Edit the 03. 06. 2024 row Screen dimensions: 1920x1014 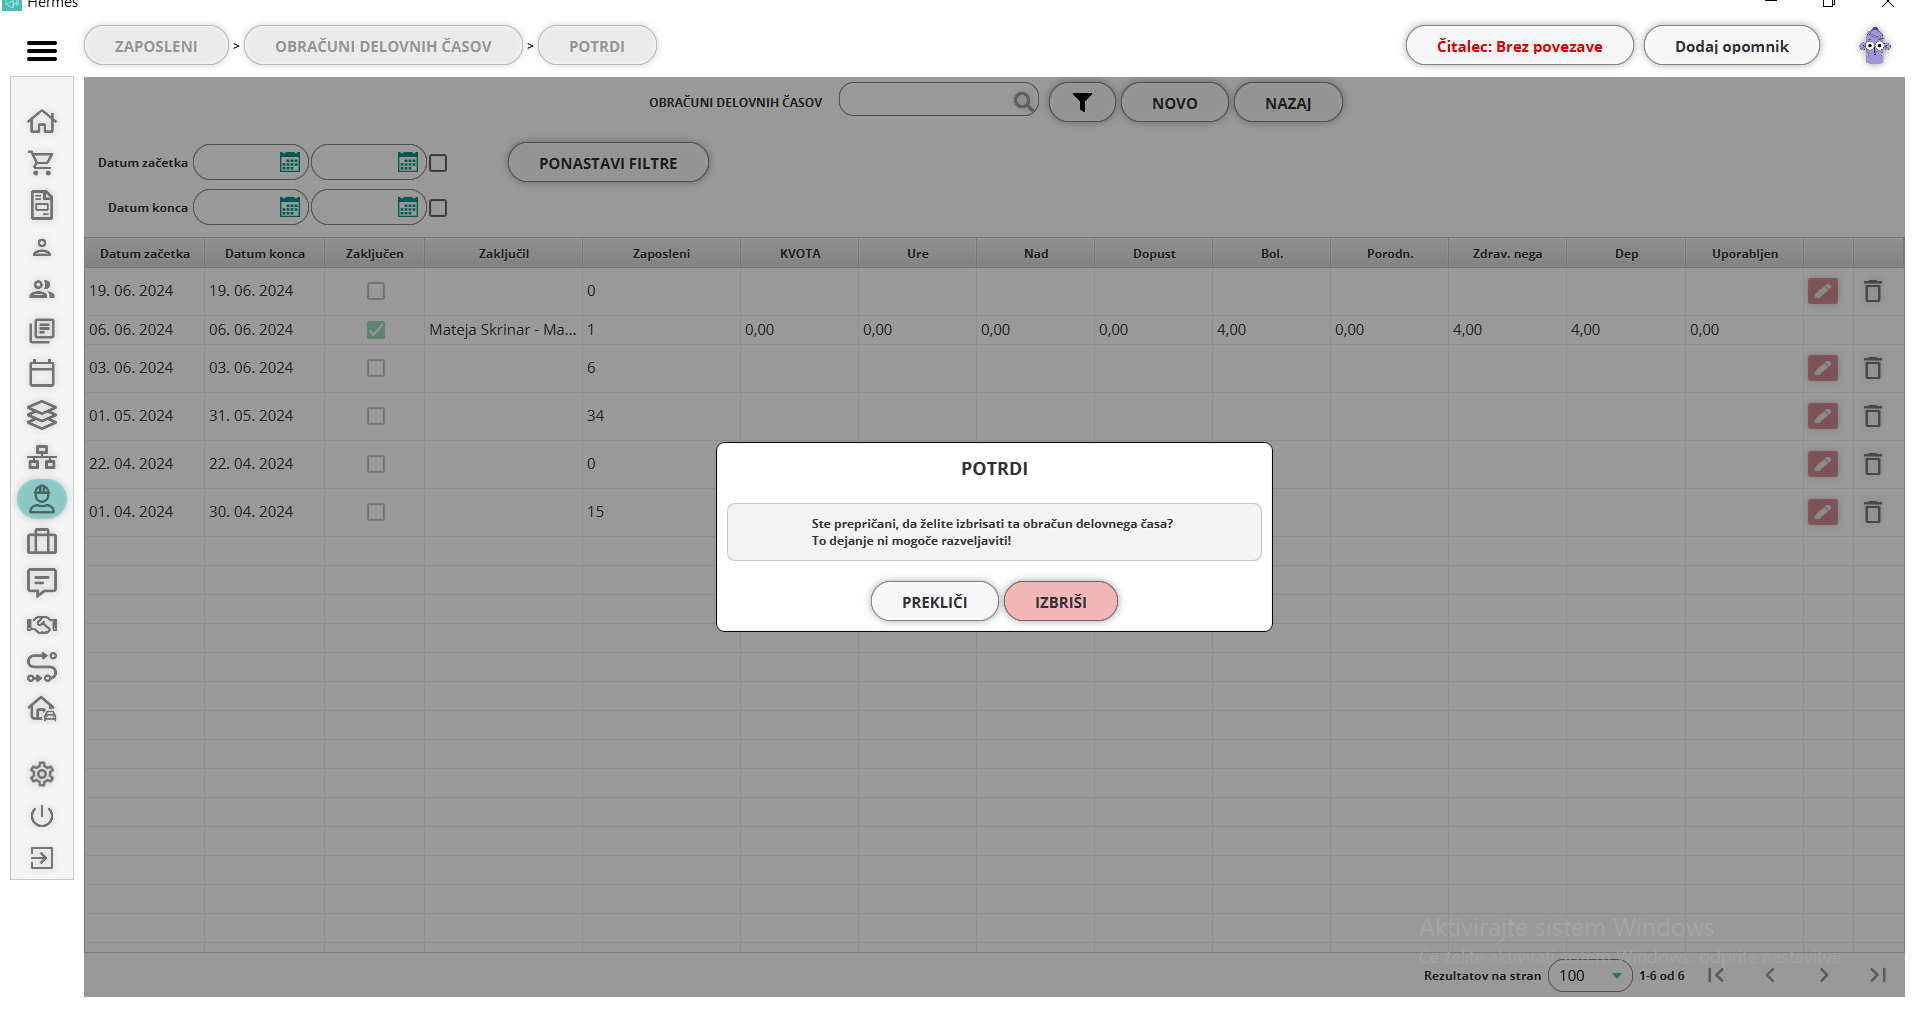point(1823,368)
